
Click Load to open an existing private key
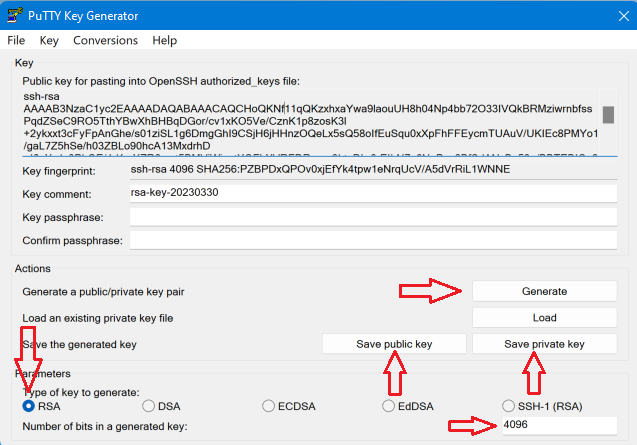pyautogui.click(x=544, y=318)
